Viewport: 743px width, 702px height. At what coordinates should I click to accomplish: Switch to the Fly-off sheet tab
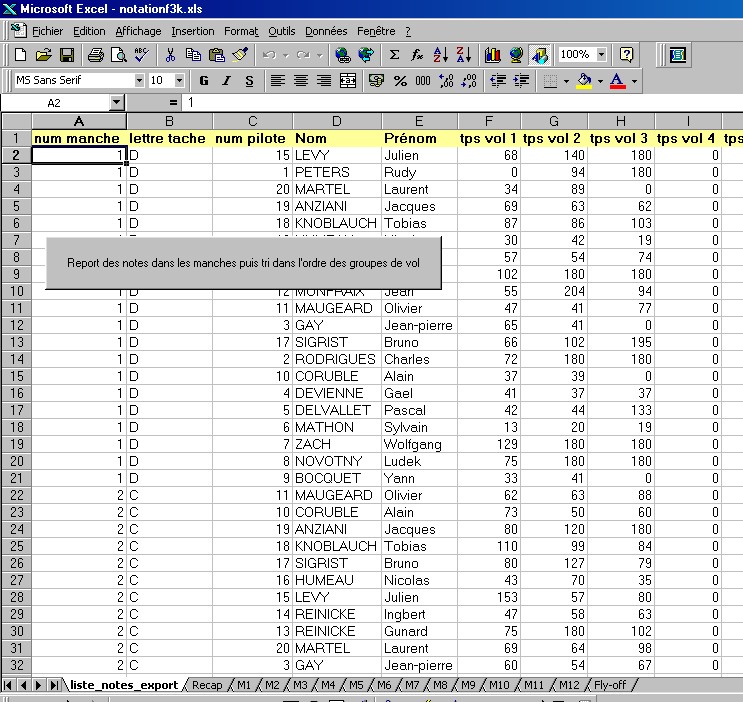(610, 685)
